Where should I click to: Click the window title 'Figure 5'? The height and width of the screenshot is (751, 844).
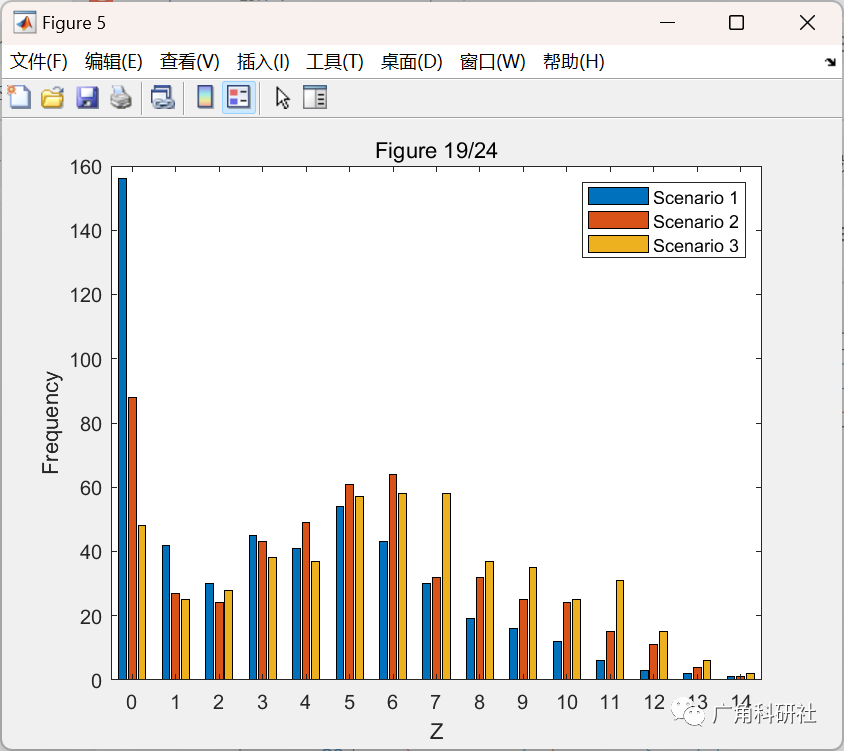pos(74,23)
